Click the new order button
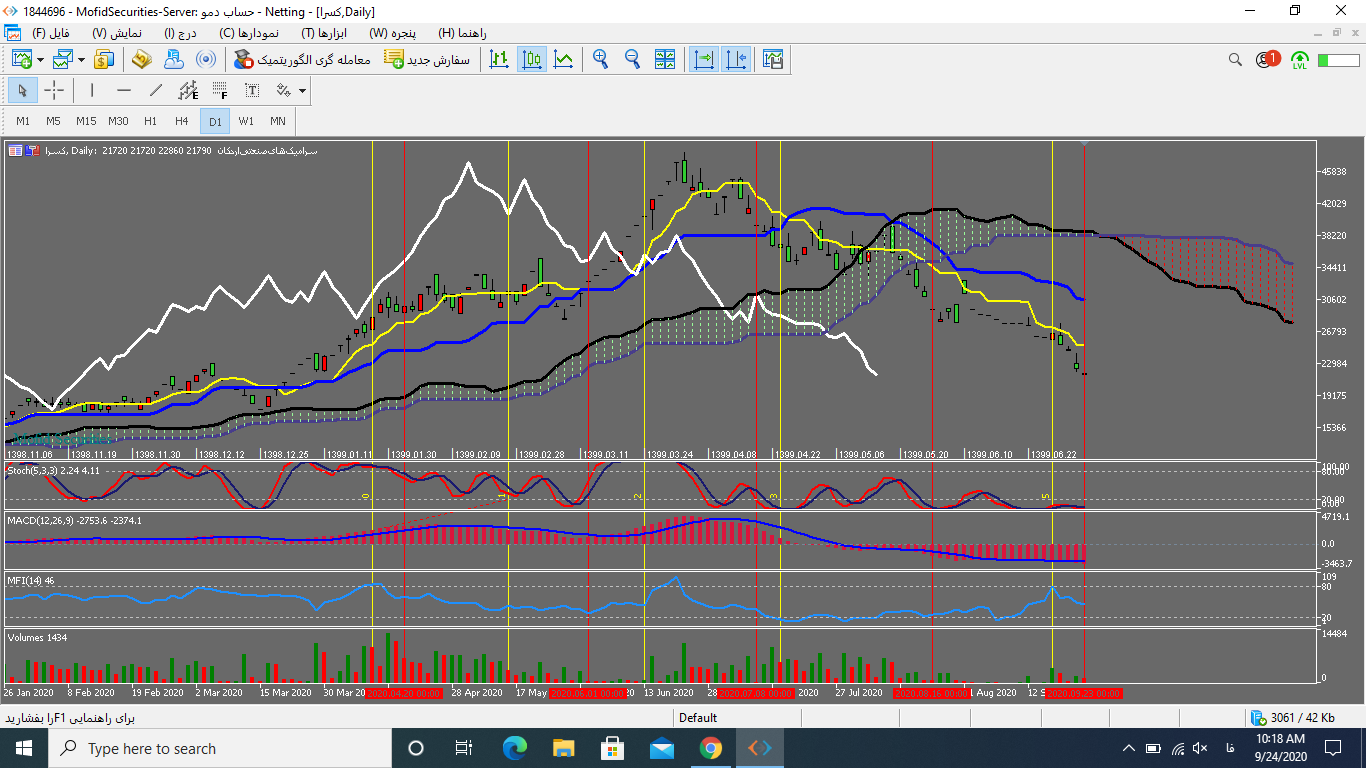Viewport: 1366px width, 768px height. click(426, 60)
